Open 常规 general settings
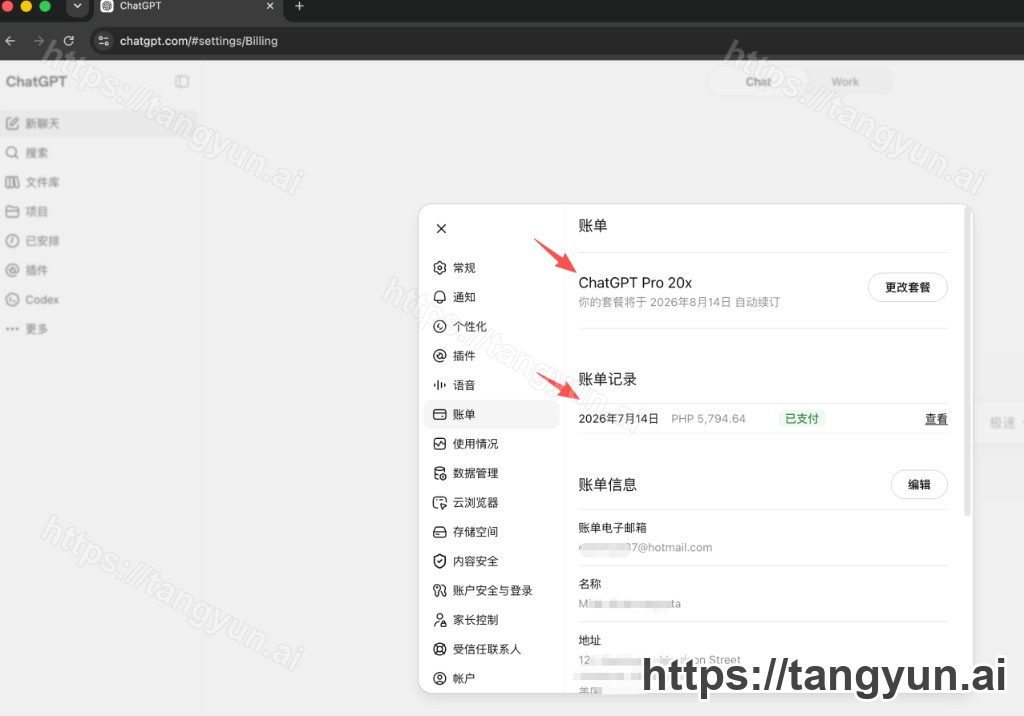Viewport: 1024px width, 716px height. point(491,268)
